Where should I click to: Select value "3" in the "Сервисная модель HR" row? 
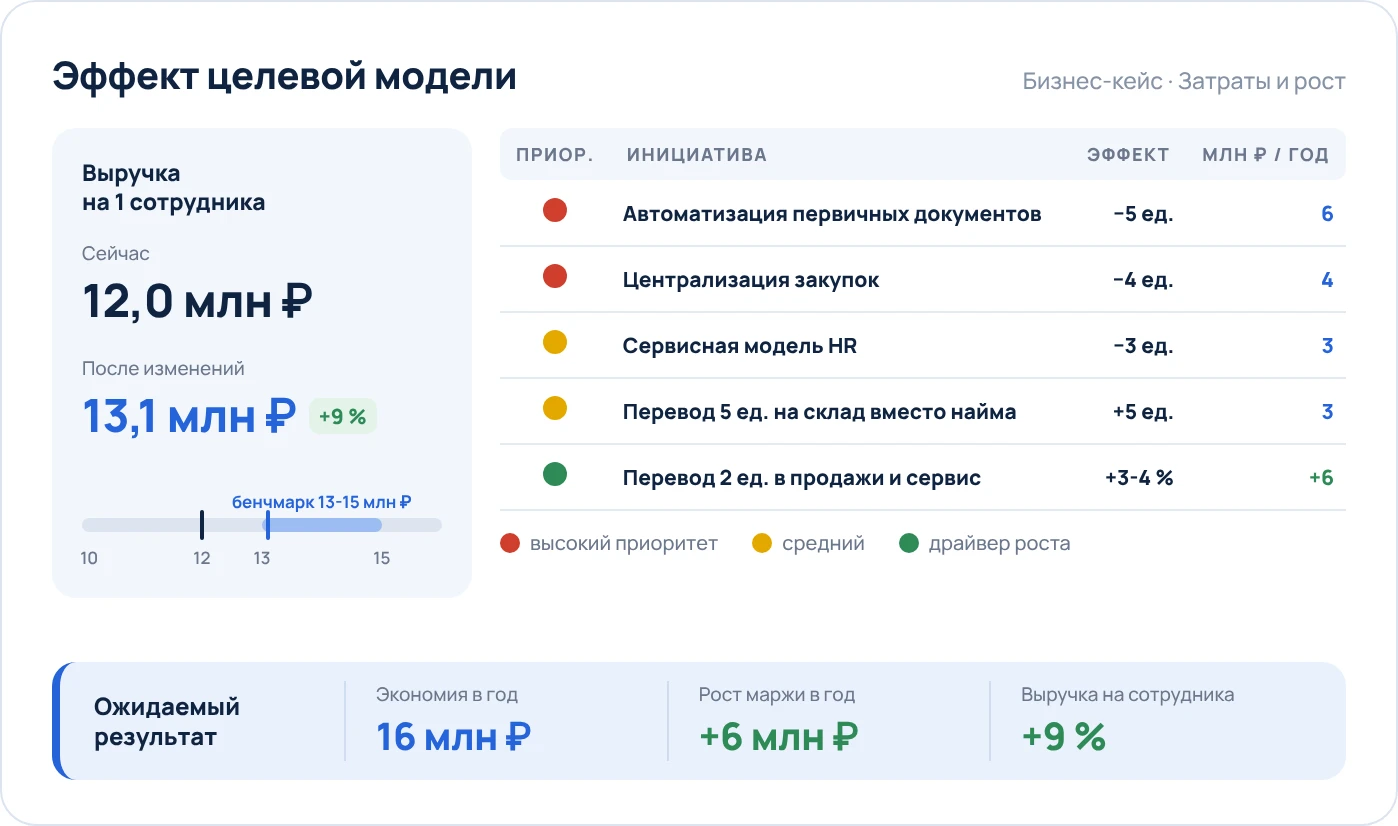(1327, 346)
